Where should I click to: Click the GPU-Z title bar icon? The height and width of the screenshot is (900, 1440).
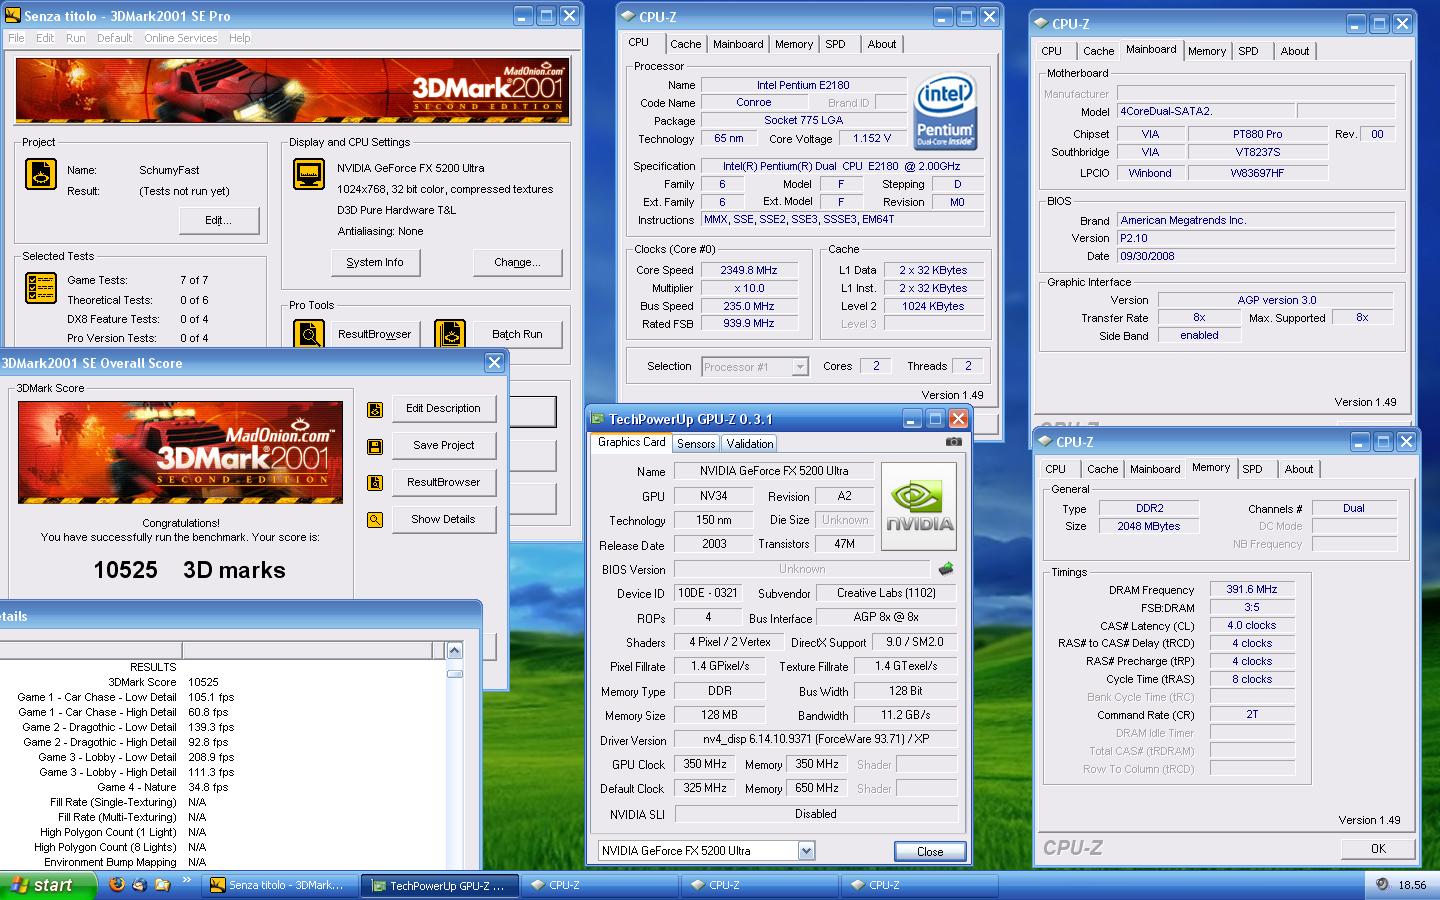pyautogui.click(x=598, y=419)
